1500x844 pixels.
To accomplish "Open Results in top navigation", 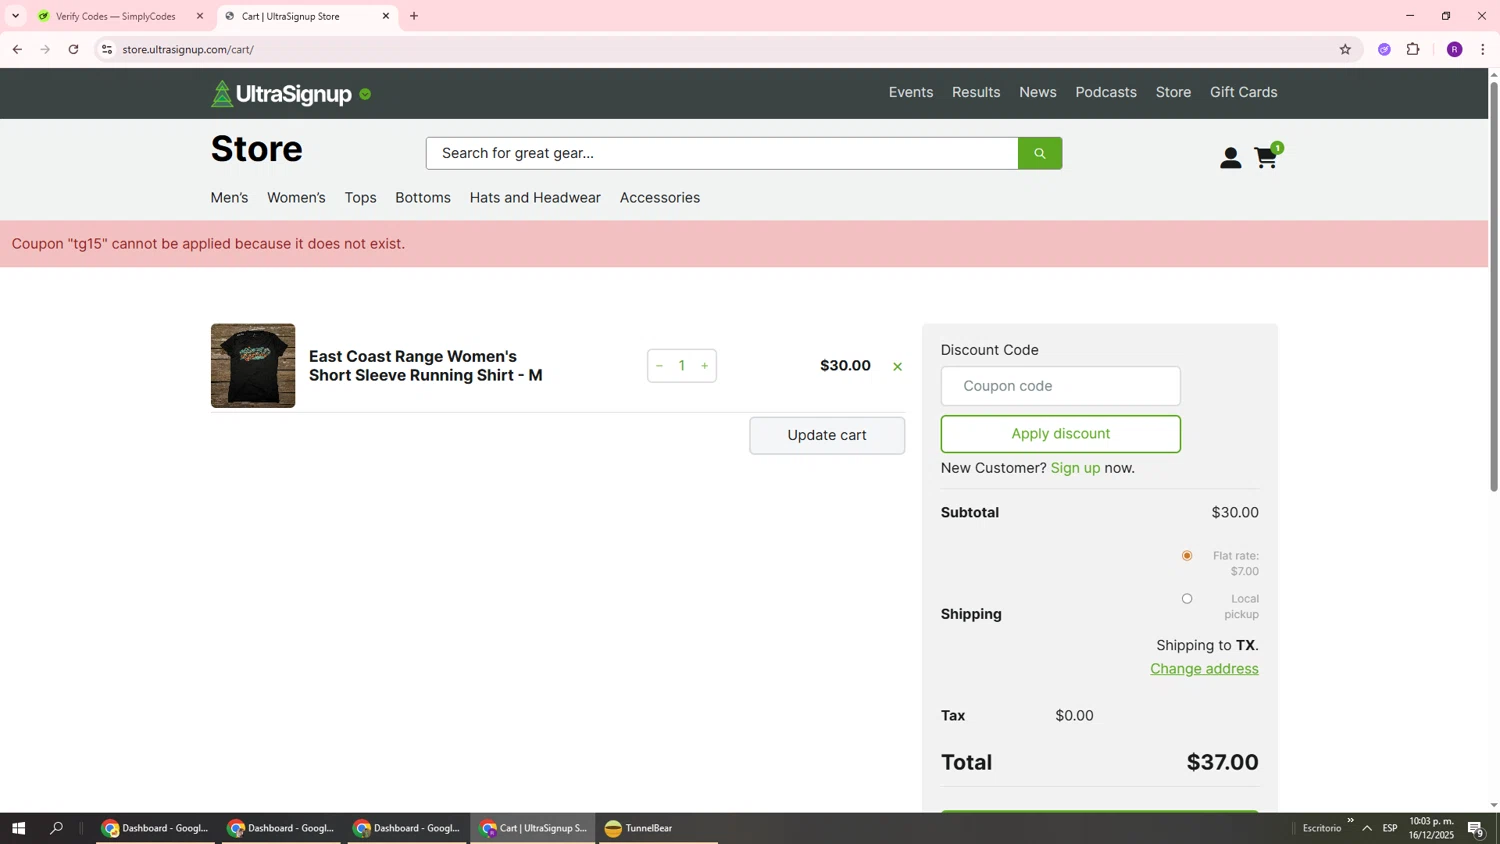I will 976,92.
